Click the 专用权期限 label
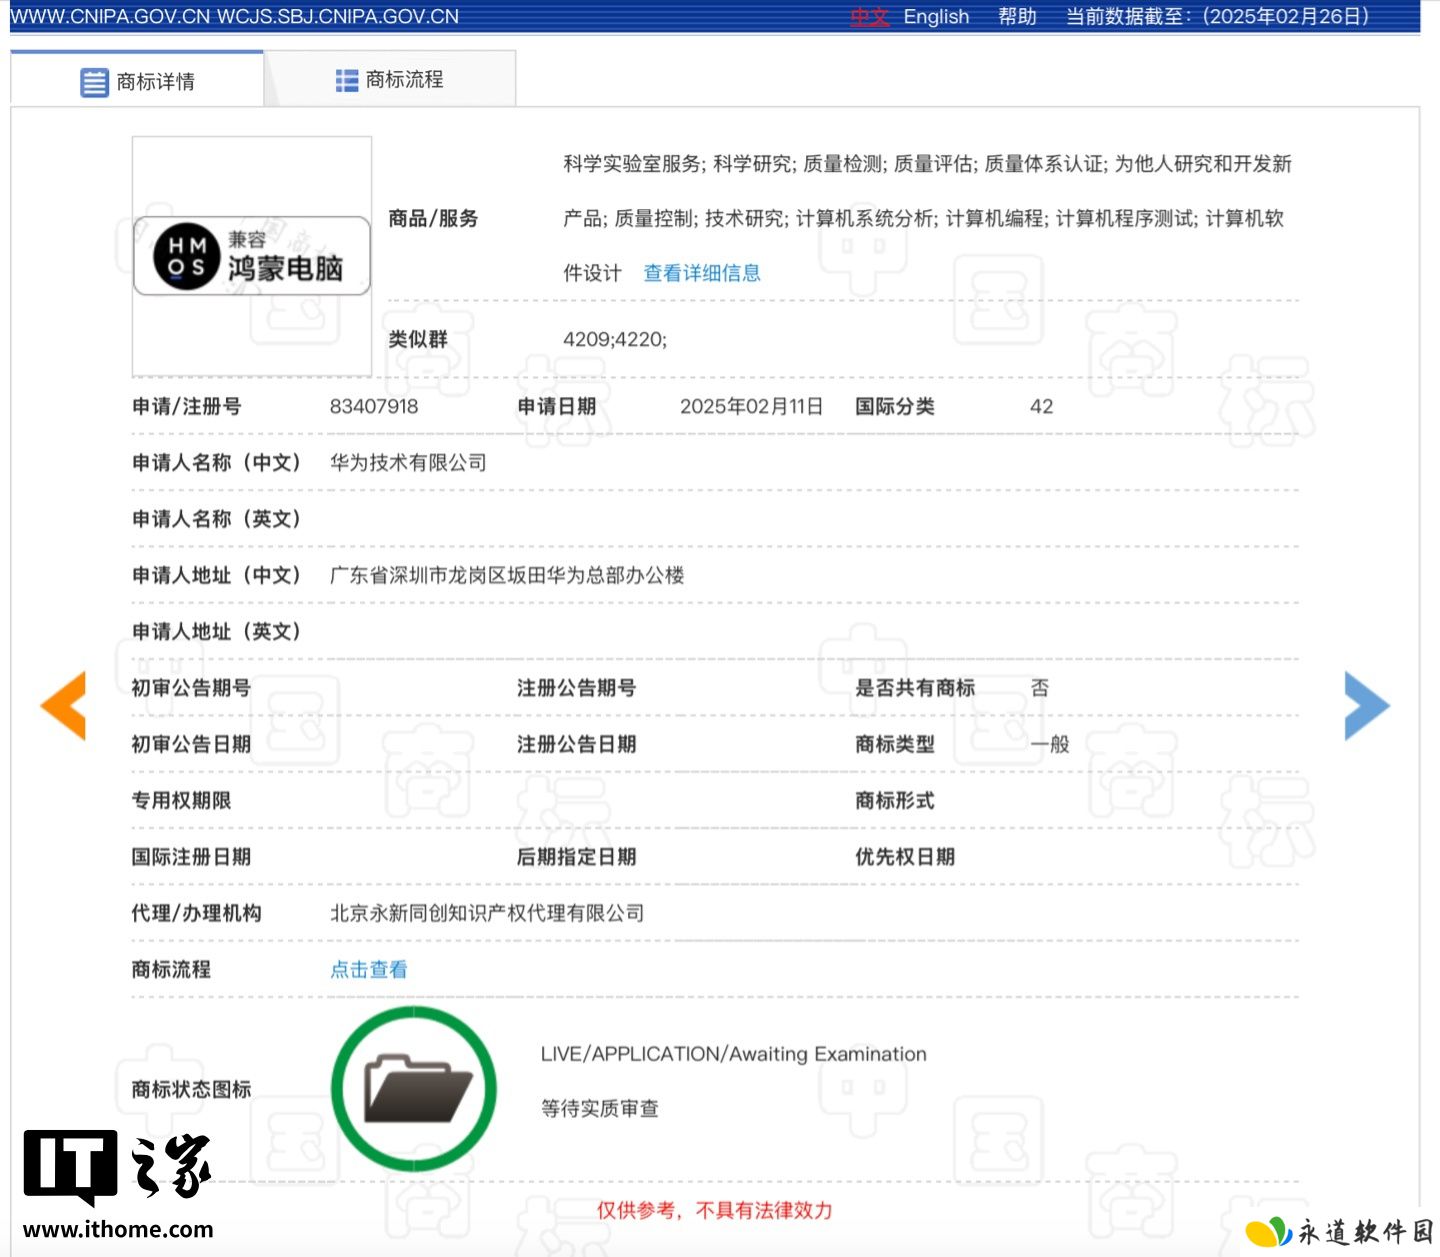The height and width of the screenshot is (1257, 1440). (x=182, y=800)
